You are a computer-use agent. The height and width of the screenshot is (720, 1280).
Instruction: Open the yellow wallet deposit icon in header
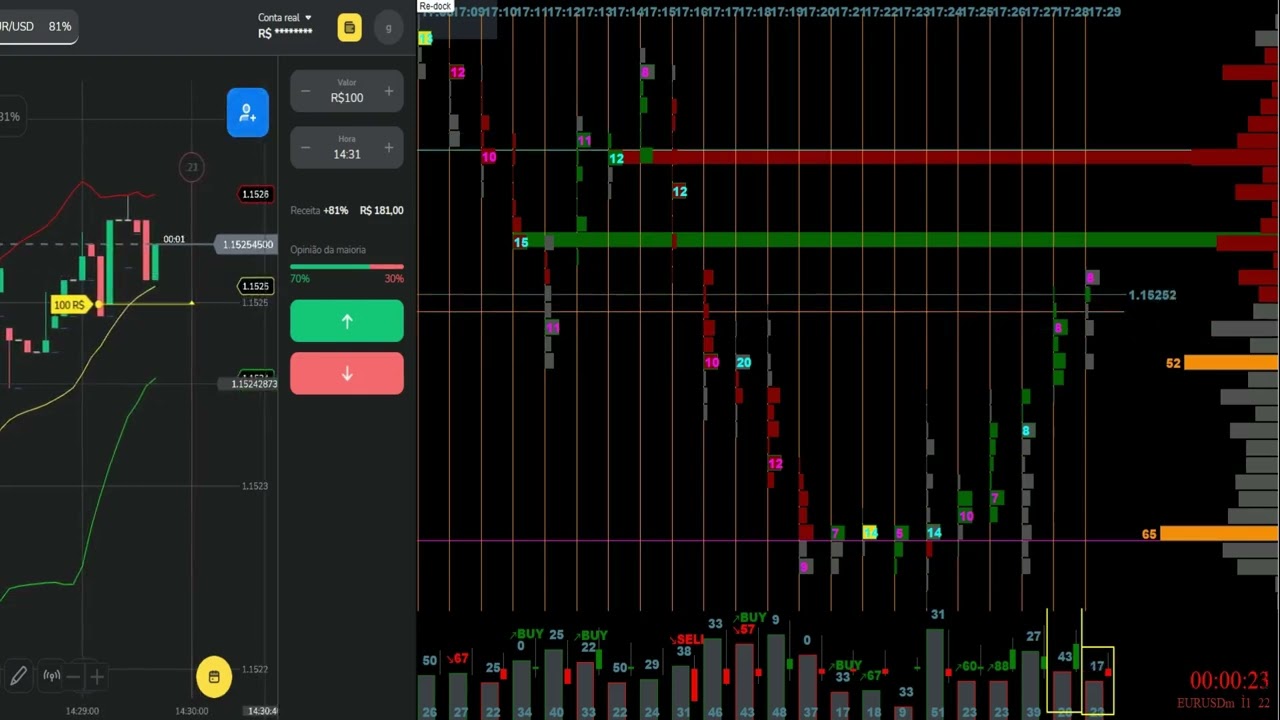click(349, 28)
